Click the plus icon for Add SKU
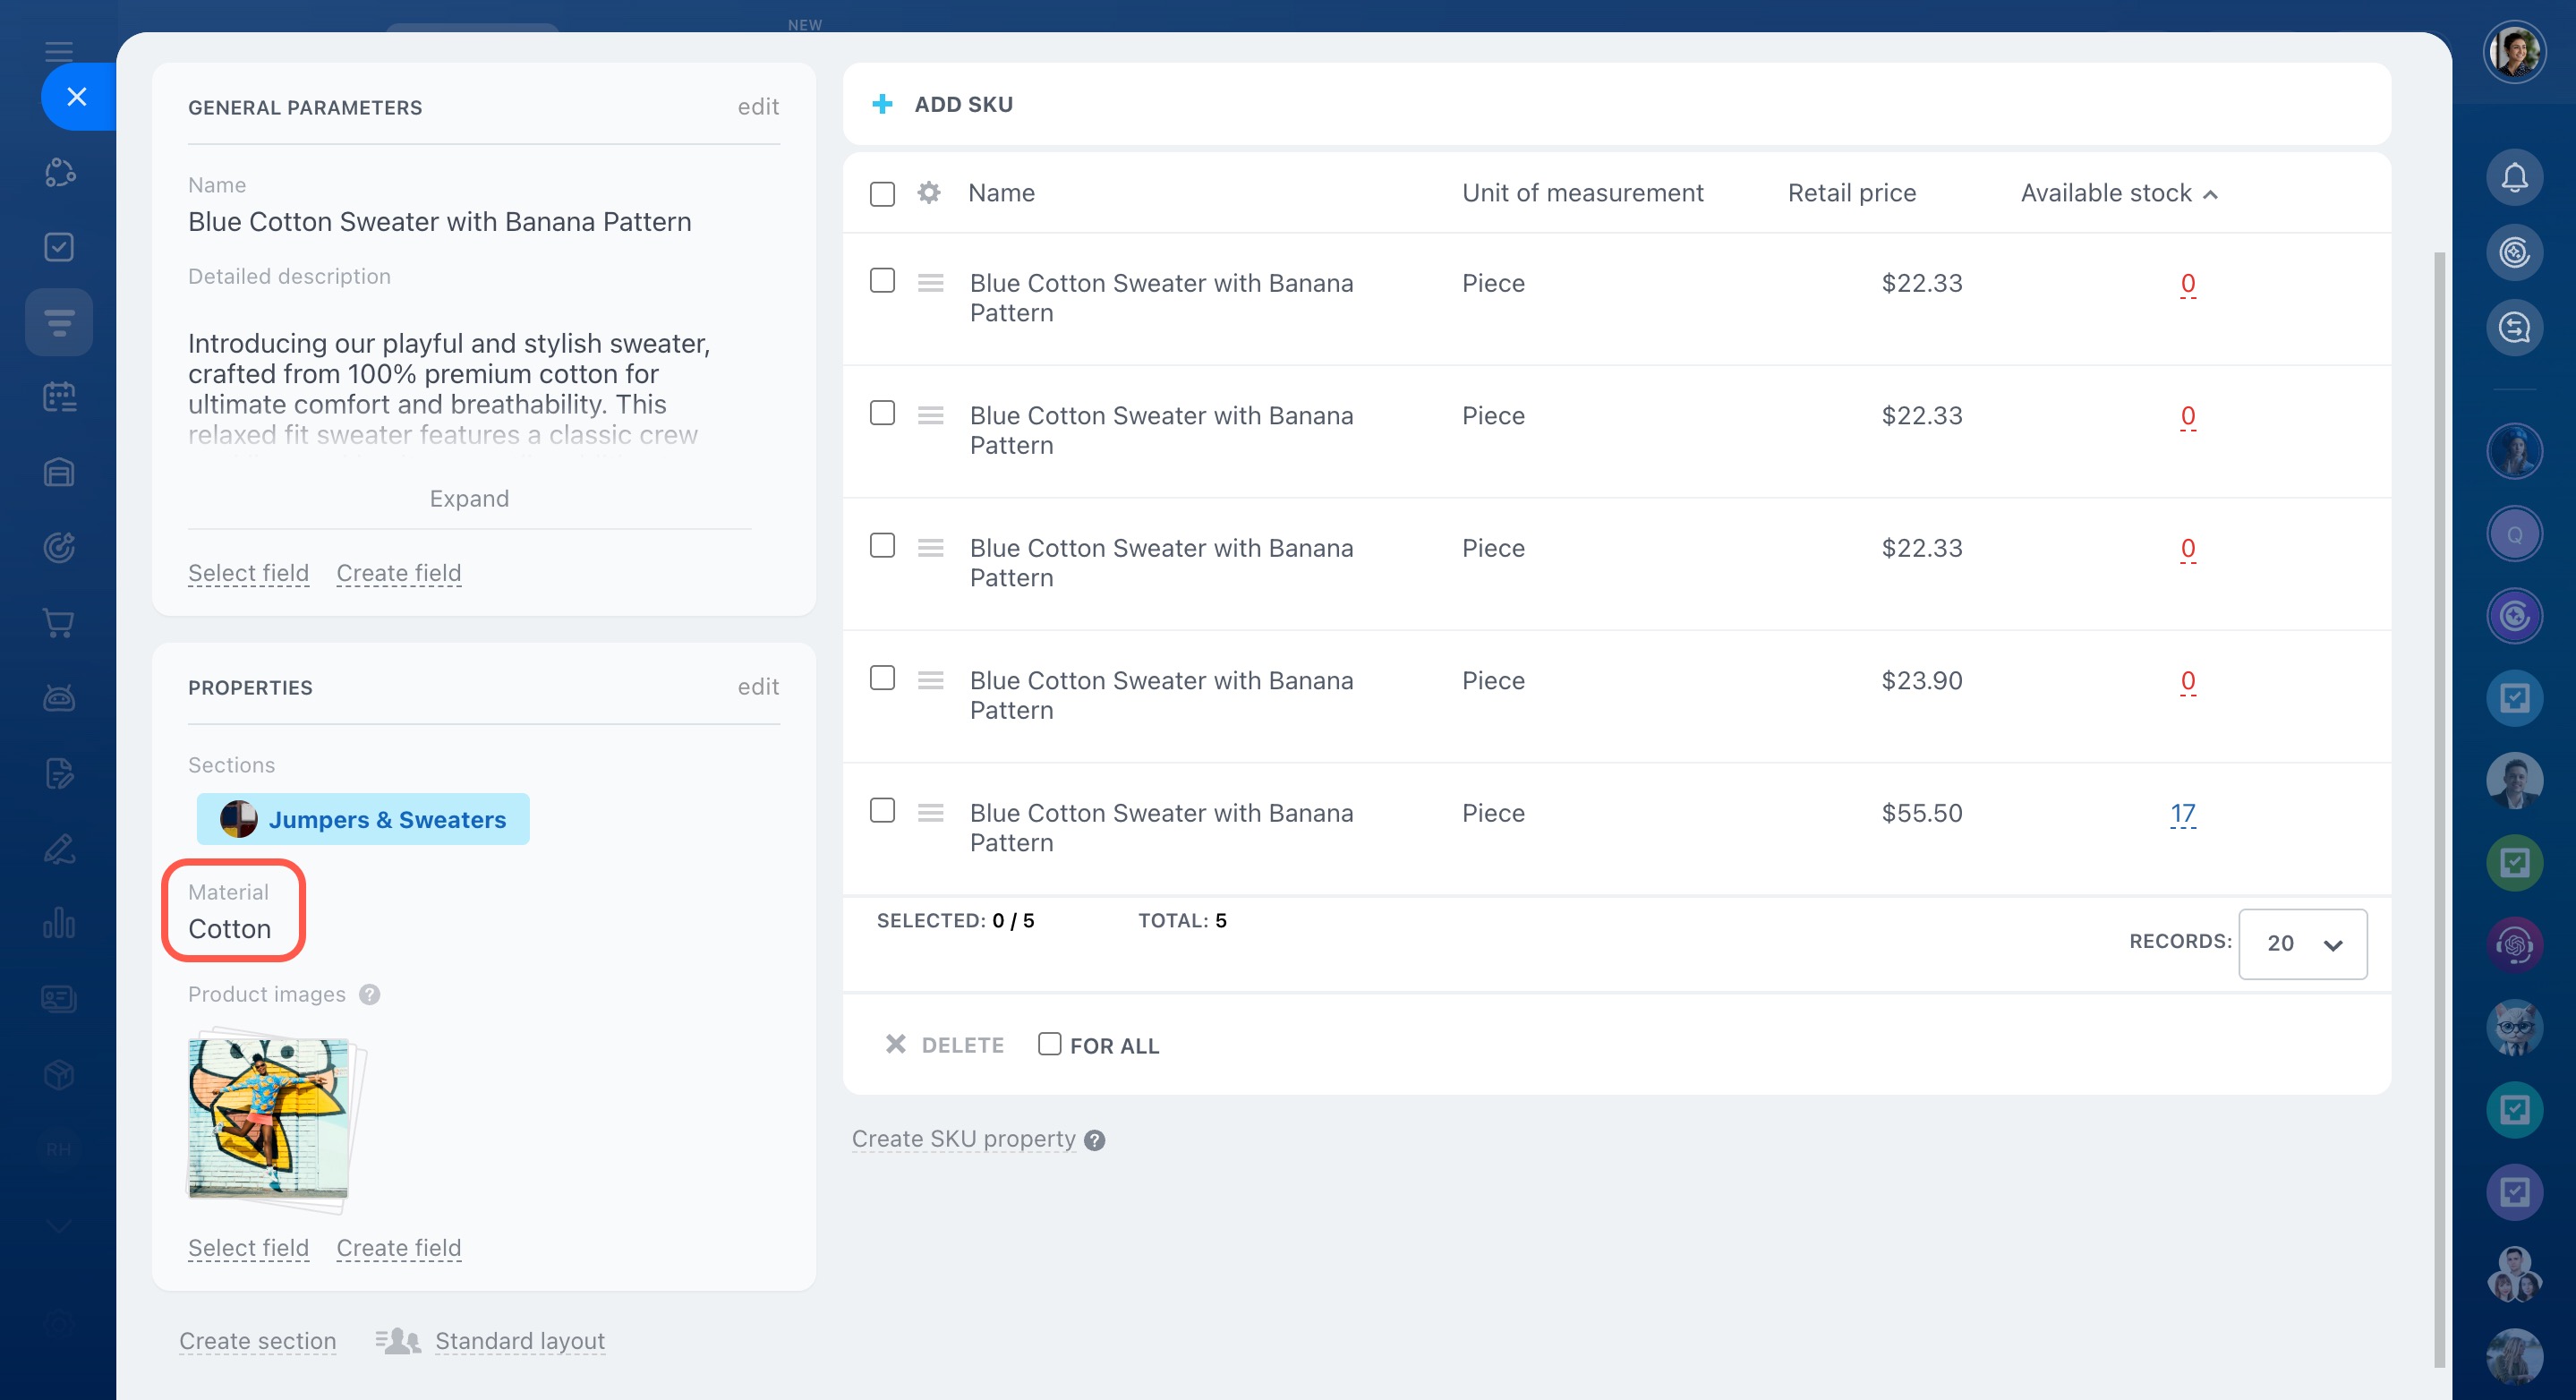Image resolution: width=2576 pixels, height=1400 pixels. [882, 104]
